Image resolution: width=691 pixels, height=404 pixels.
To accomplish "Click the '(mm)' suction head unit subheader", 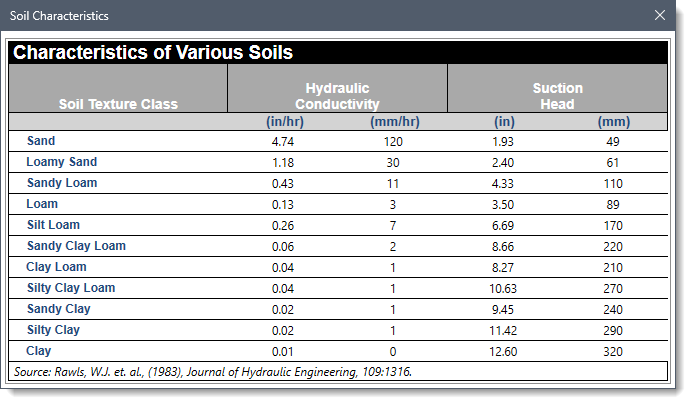I will coord(613,122).
